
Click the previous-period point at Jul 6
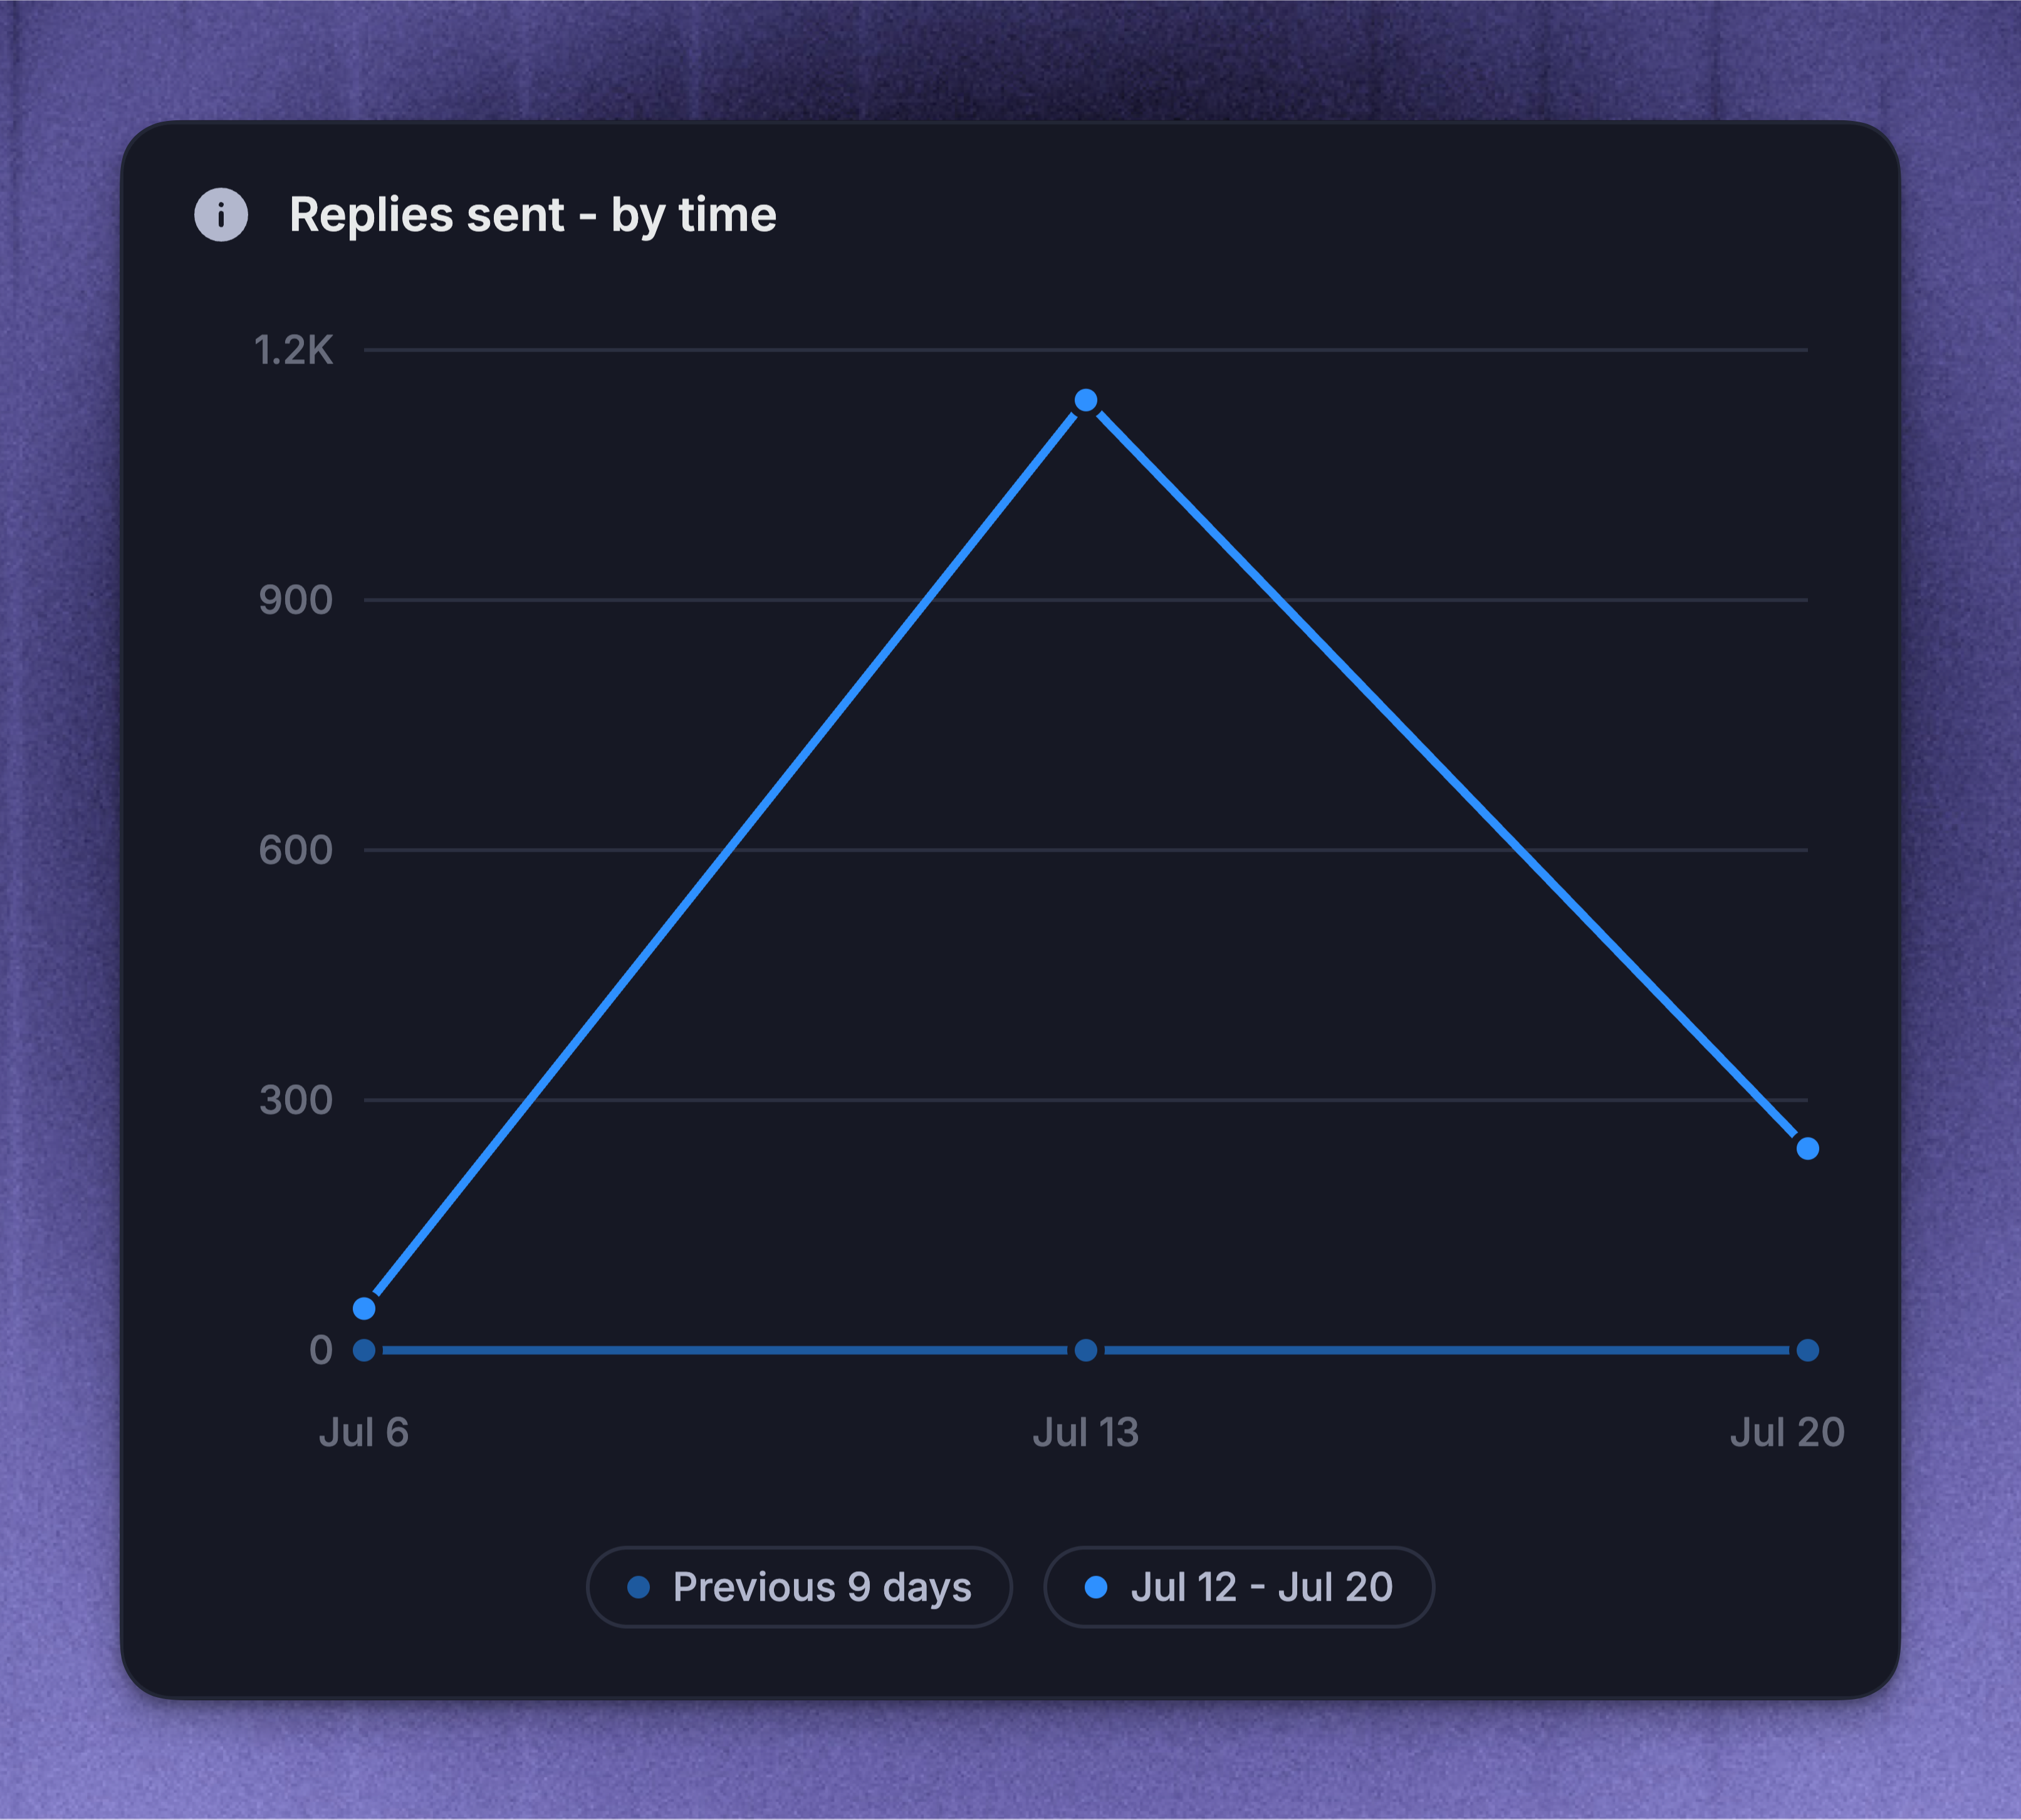[365, 1350]
